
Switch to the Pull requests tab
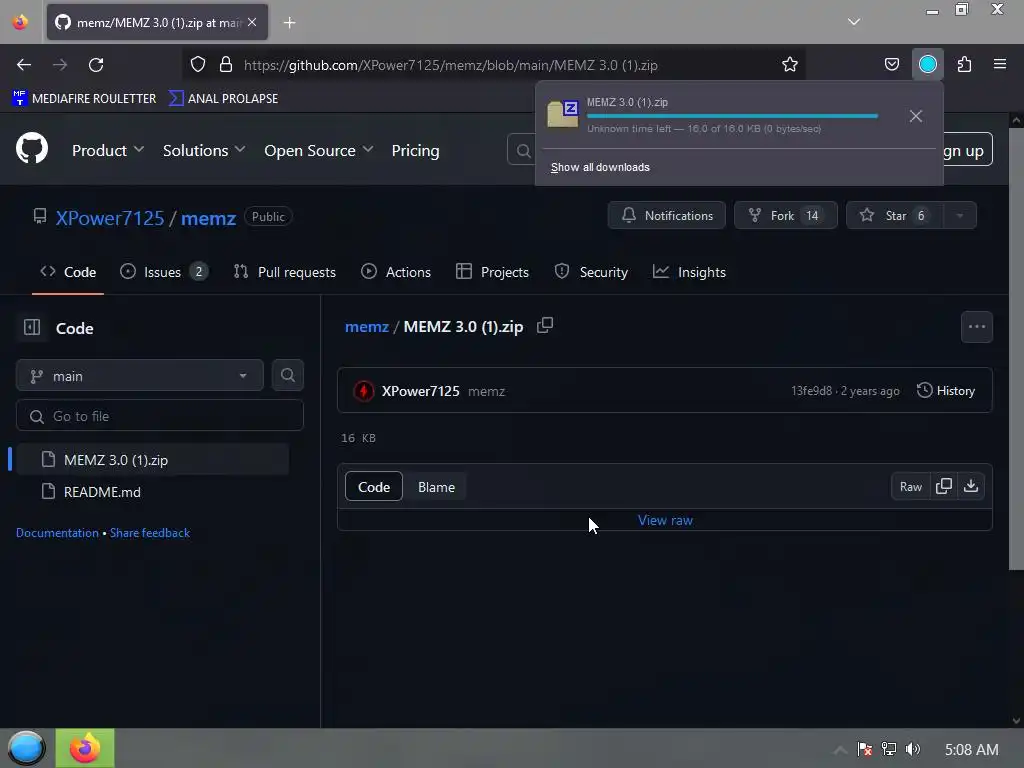pyautogui.click(x=285, y=272)
